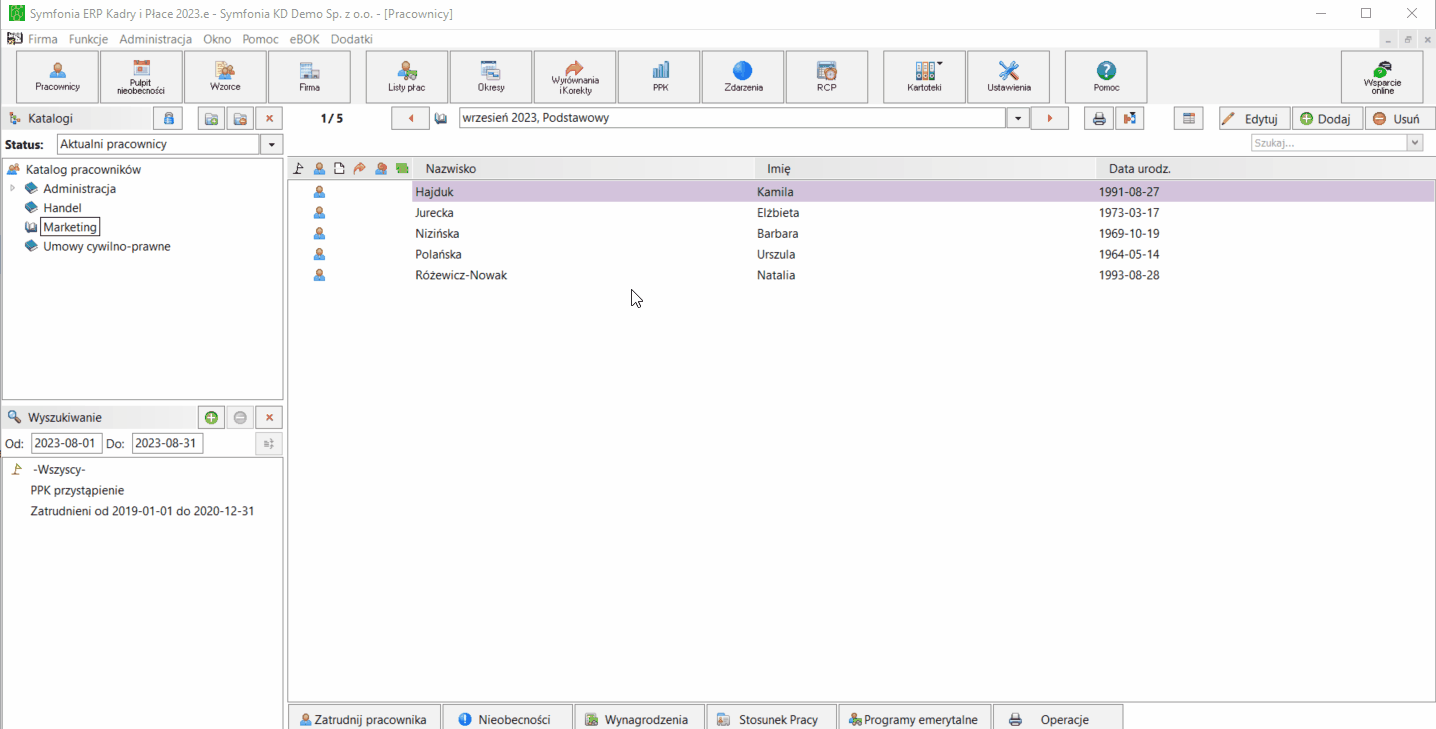Open the Okresy toolbar module
Viewport: 1436px width, 729px height.
(x=491, y=77)
